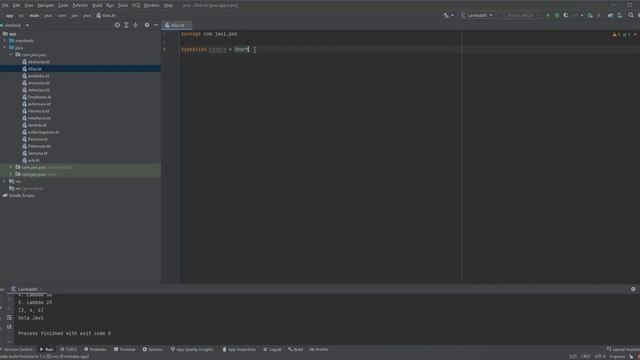Image resolution: width=640 pixels, height=360 pixels.
Task: Open the Problems tool window
Action: (95, 349)
